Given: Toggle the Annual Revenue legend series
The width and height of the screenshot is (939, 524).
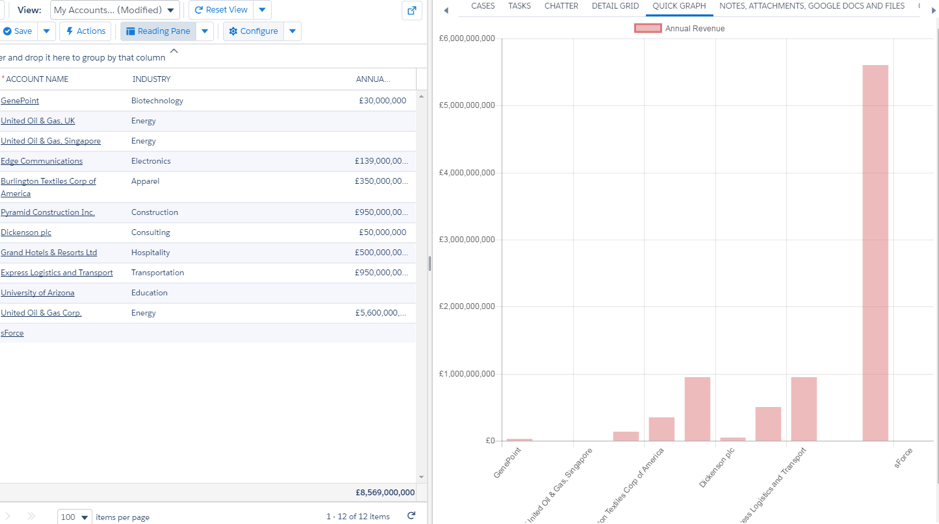Looking at the screenshot, I should (x=679, y=28).
